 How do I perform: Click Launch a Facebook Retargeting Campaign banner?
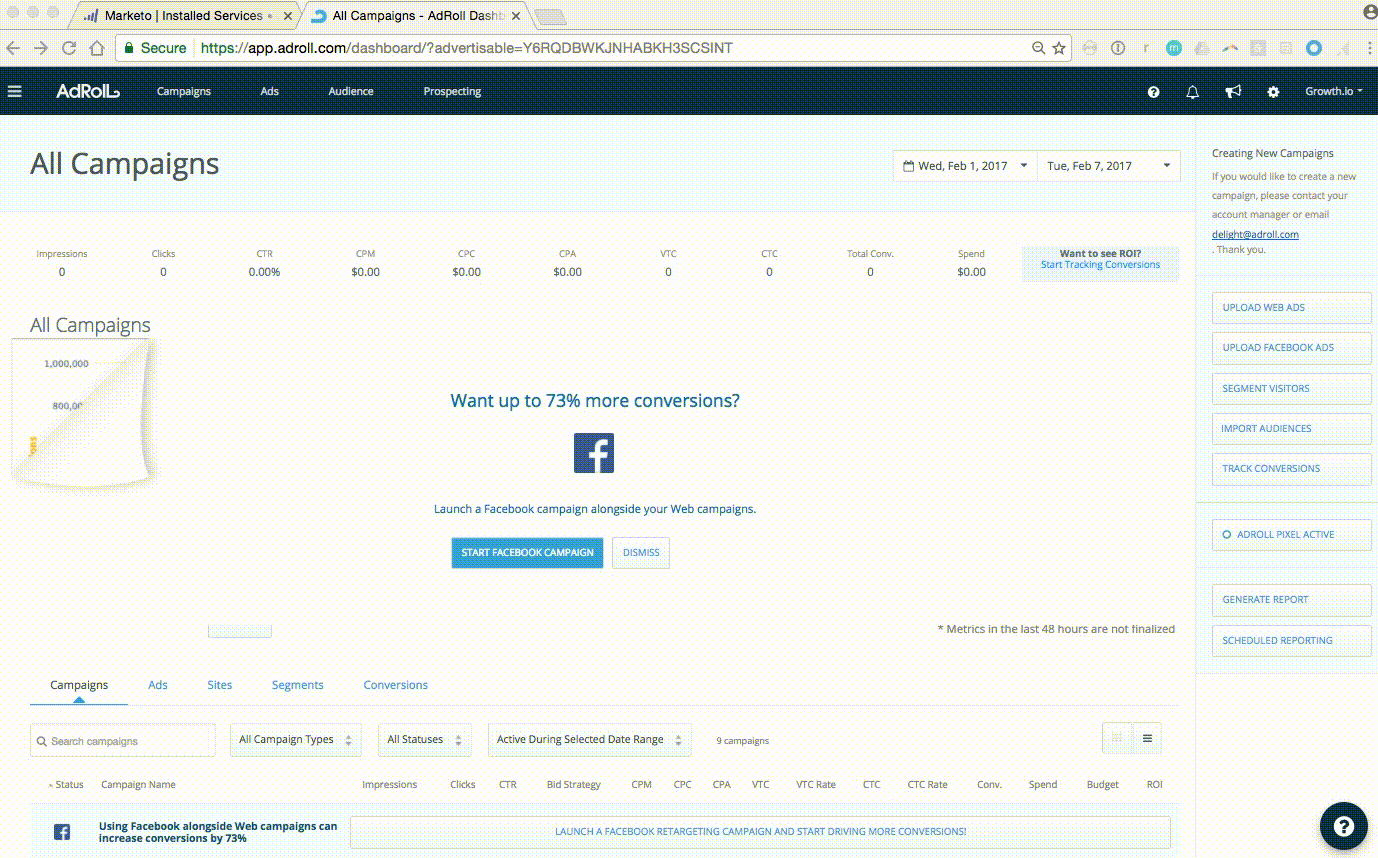(x=760, y=832)
